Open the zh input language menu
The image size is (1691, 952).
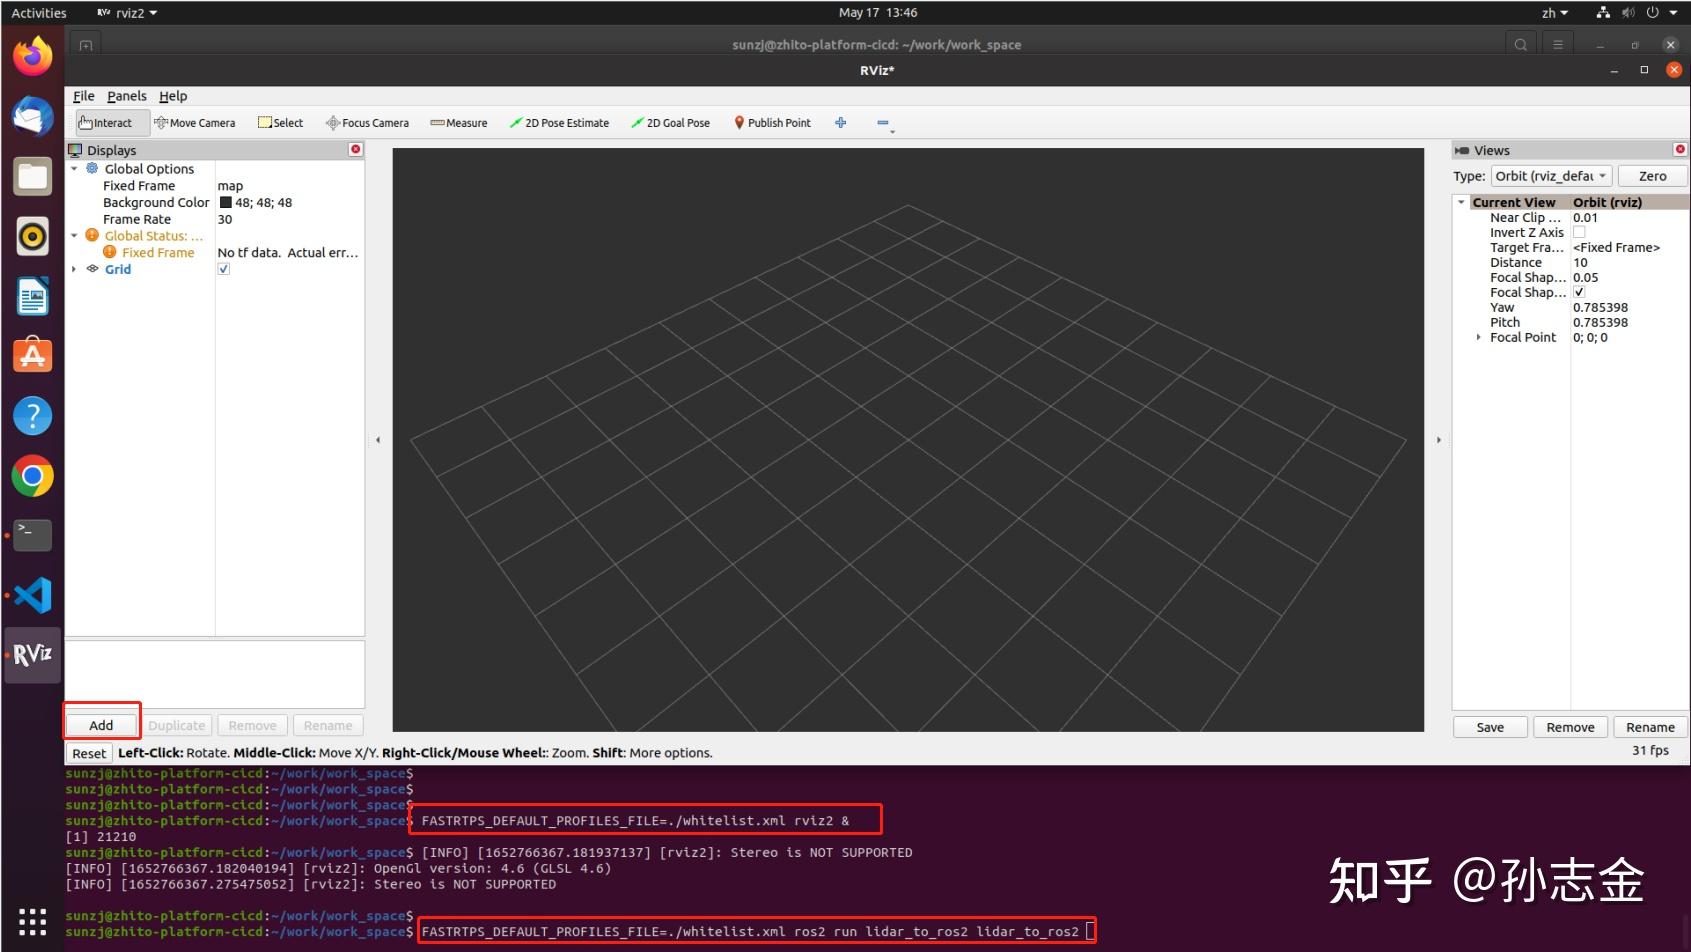pos(1554,13)
